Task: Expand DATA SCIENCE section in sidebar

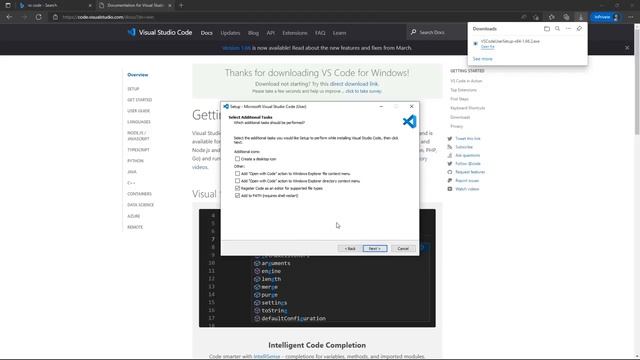Action: (x=140, y=205)
